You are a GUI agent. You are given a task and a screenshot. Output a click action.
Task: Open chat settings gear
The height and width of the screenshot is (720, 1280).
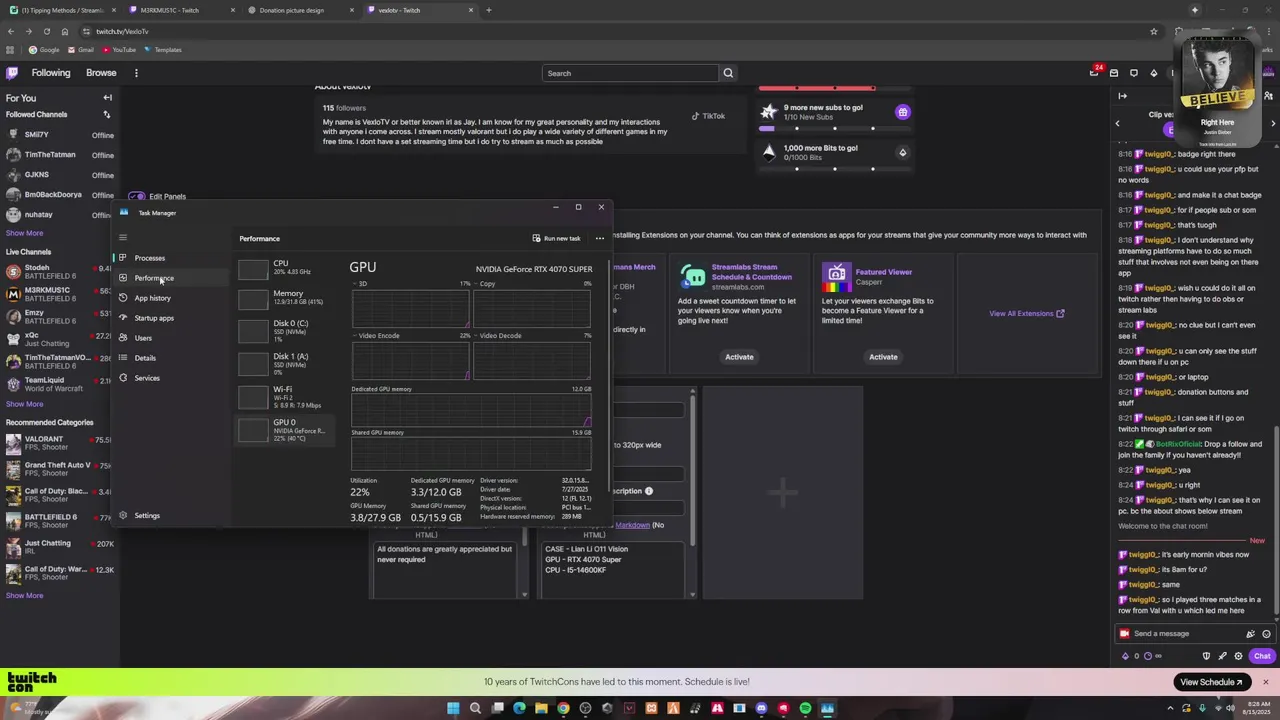1238,657
